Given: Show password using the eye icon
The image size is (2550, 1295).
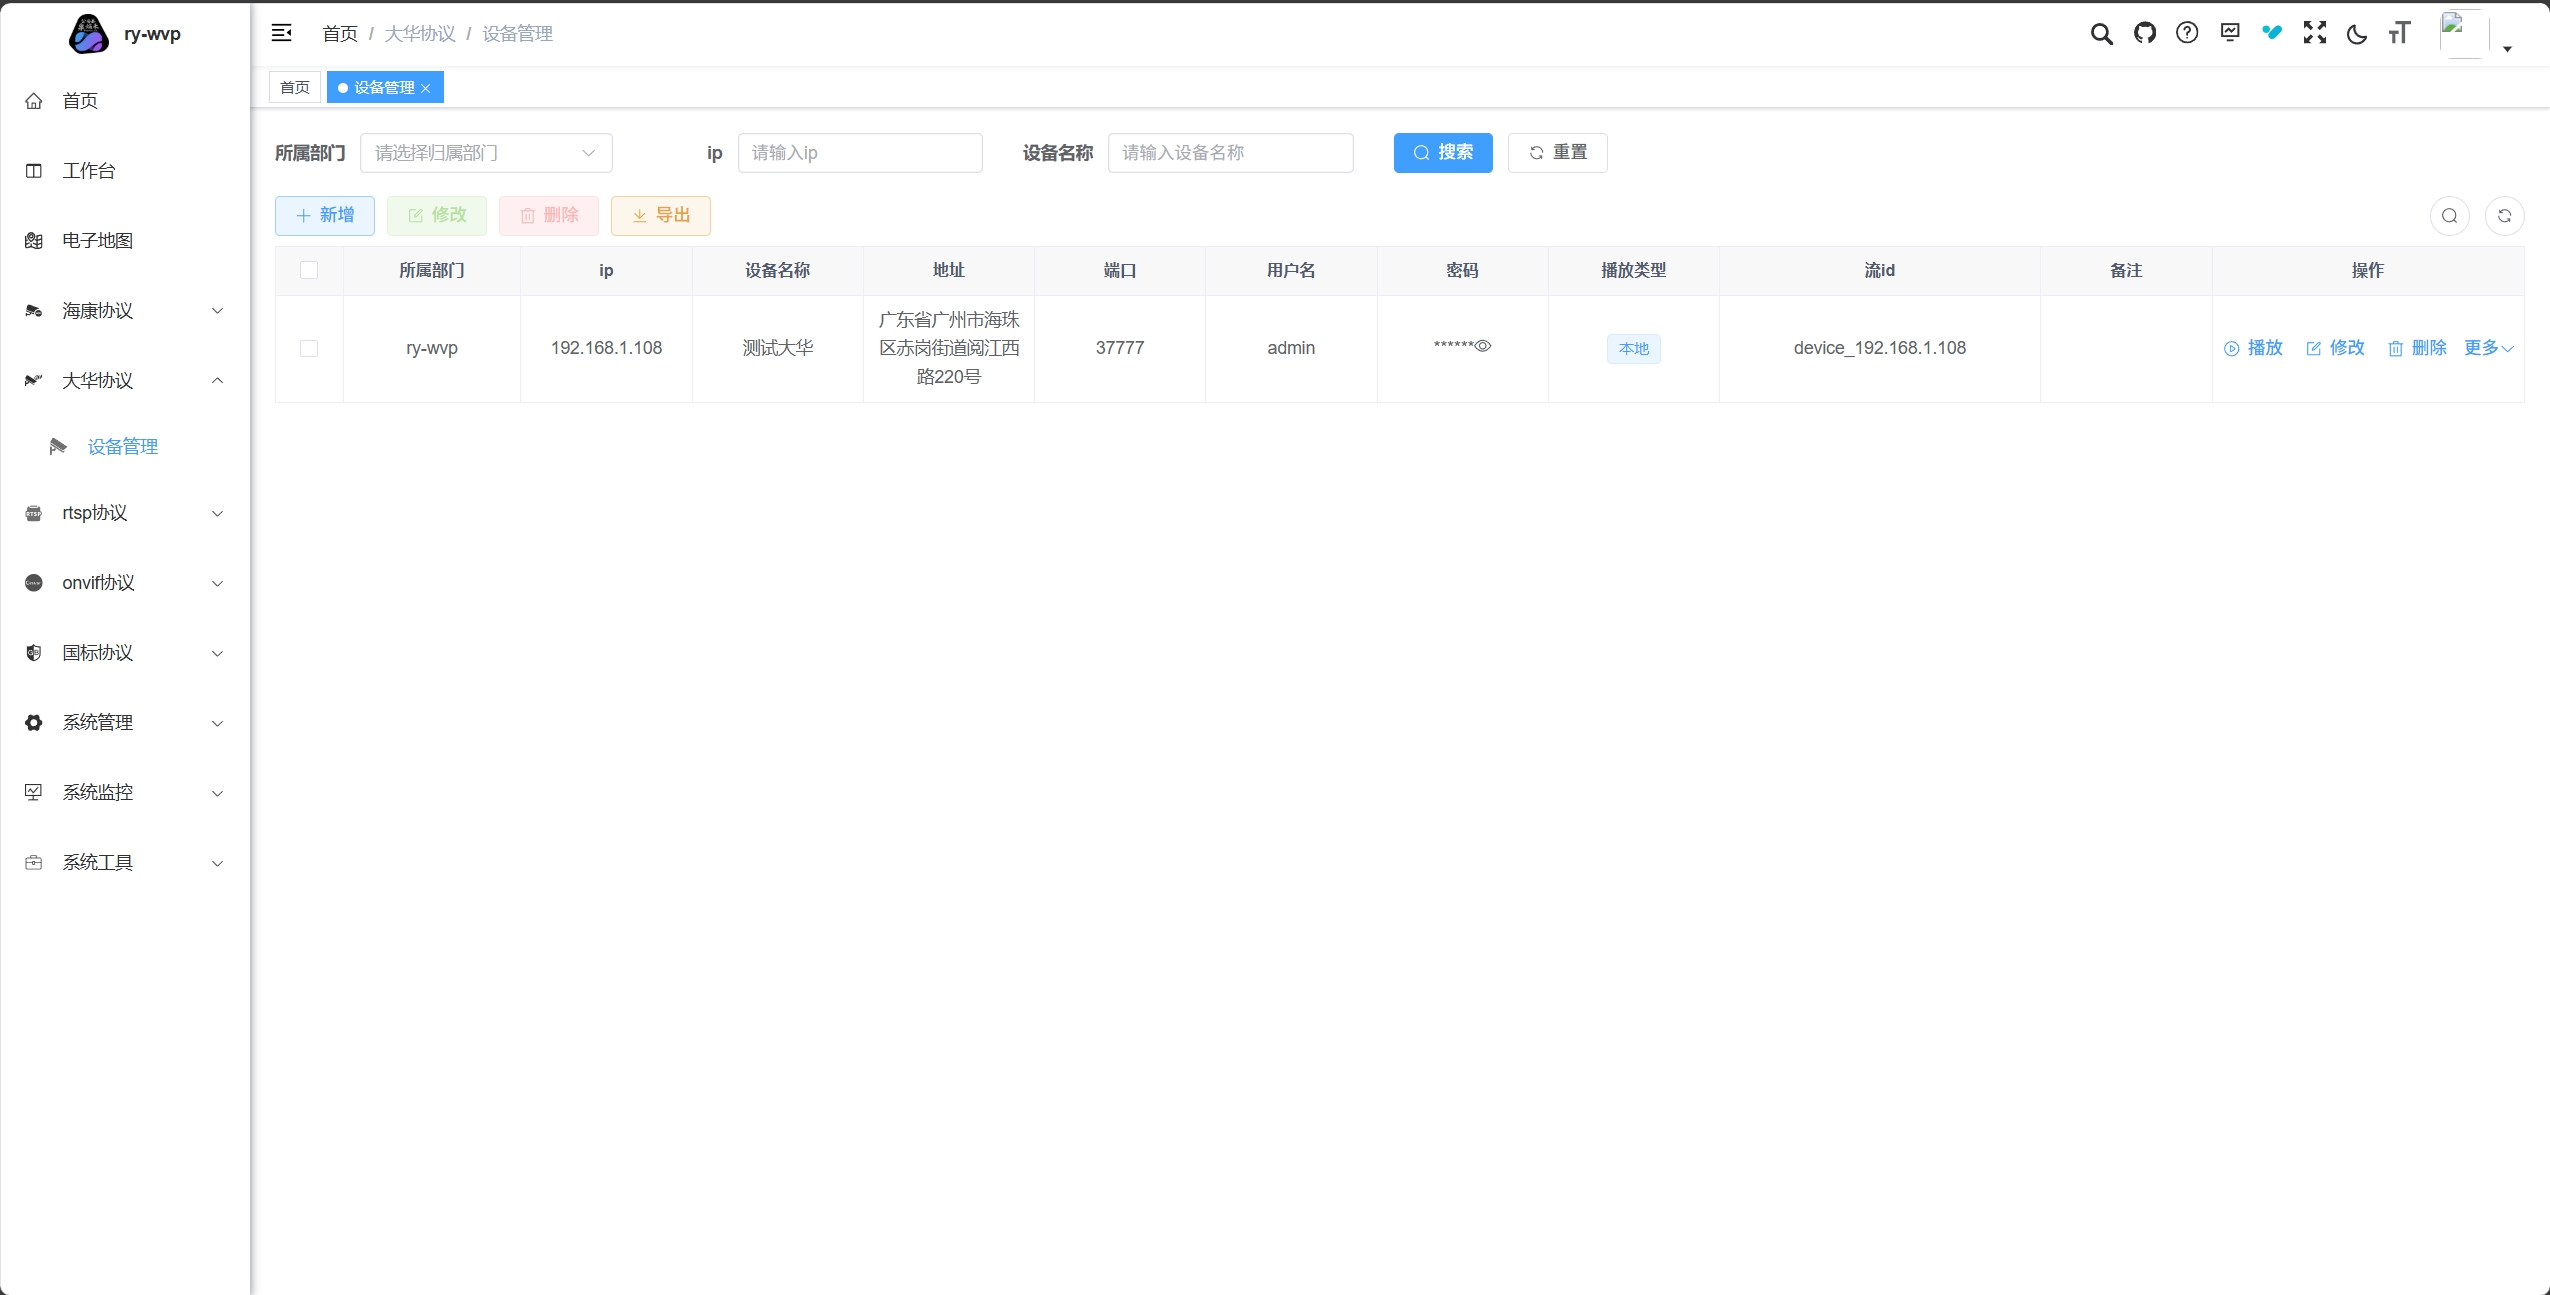Looking at the screenshot, I should tap(1483, 346).
